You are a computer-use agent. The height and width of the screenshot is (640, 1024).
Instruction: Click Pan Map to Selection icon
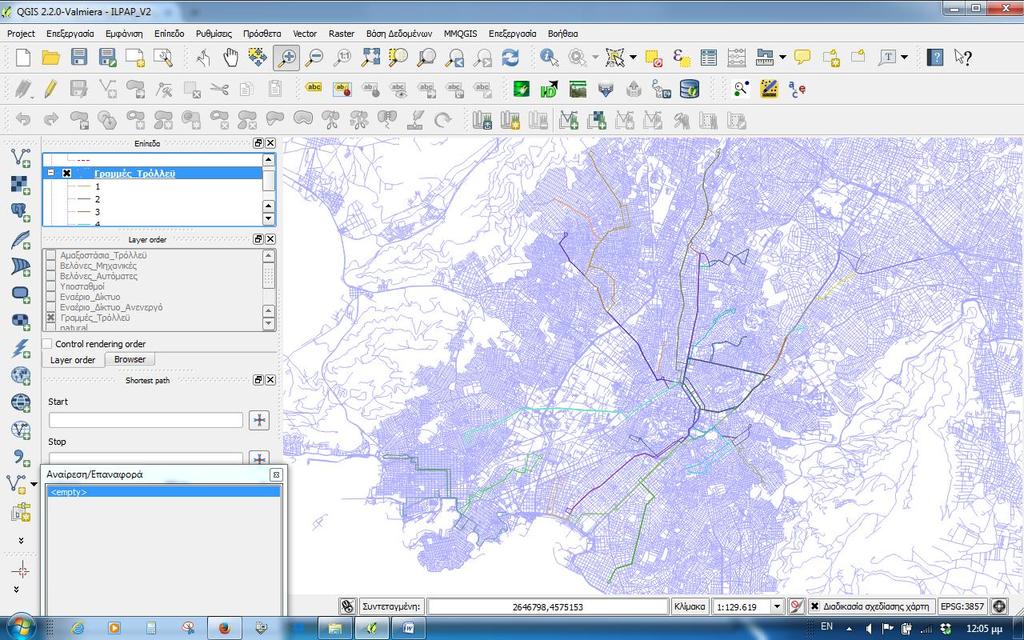click(x=258, y=57)
